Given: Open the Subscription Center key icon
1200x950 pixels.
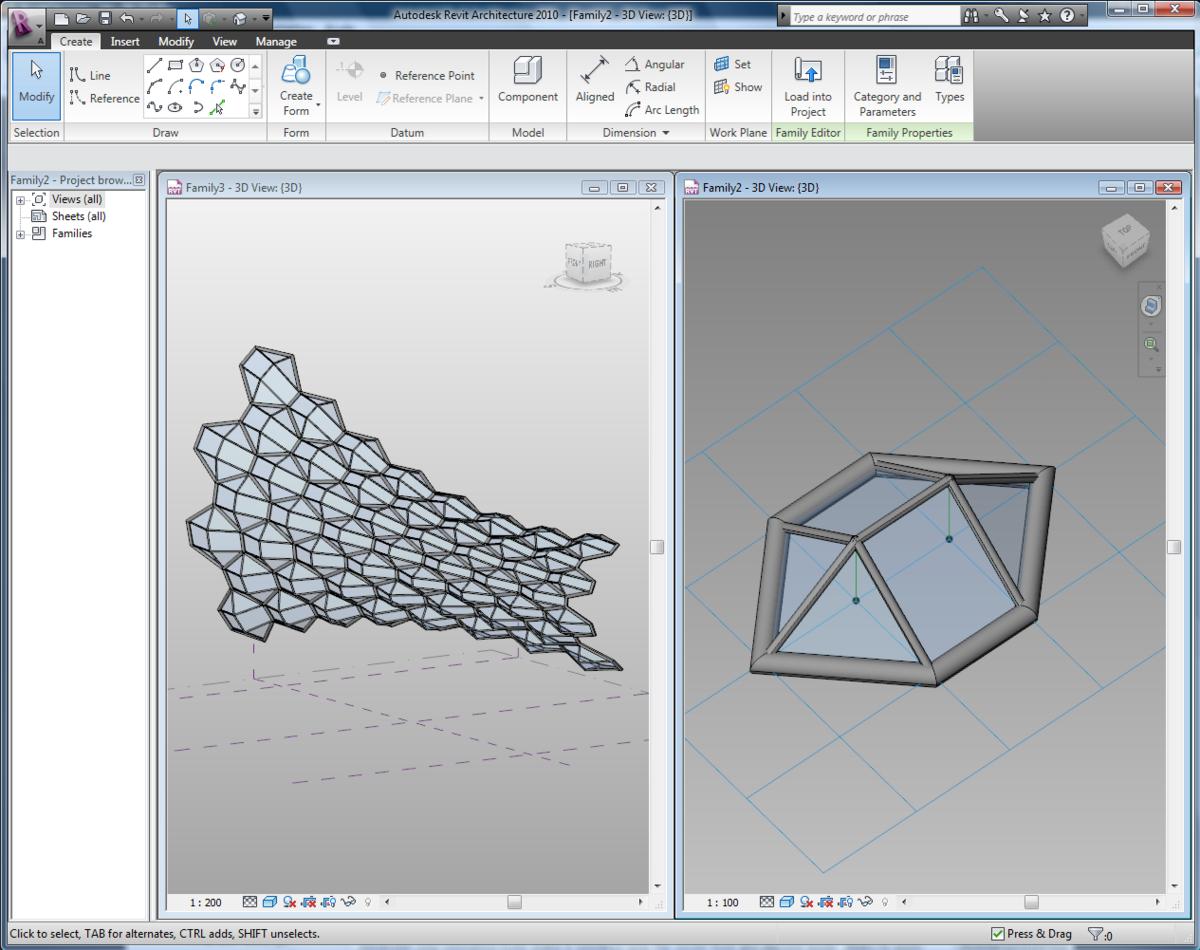Looking at the screenshot, I should coord(1001,16).
